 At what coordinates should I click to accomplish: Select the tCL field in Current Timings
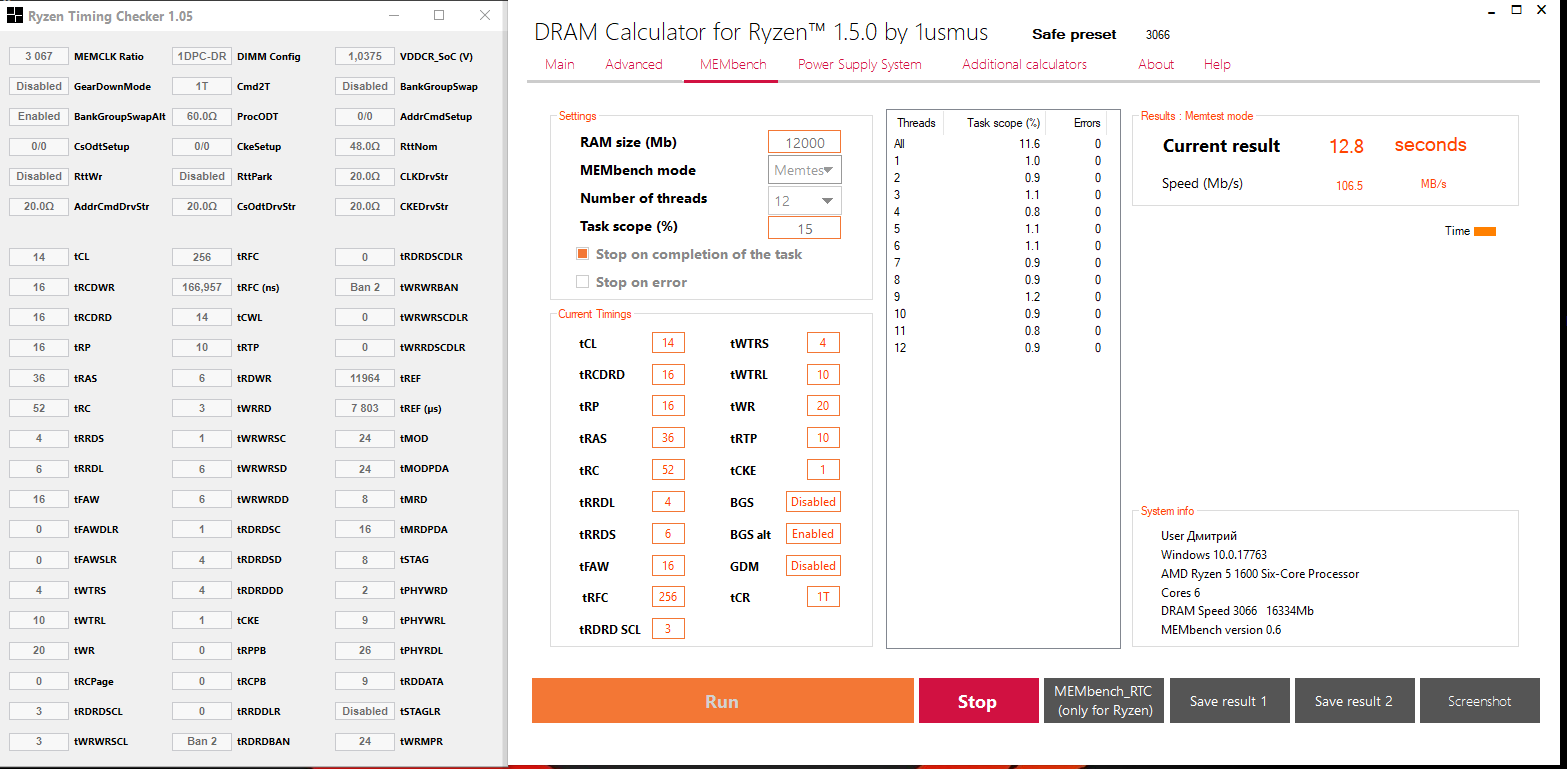click(668, 343)
